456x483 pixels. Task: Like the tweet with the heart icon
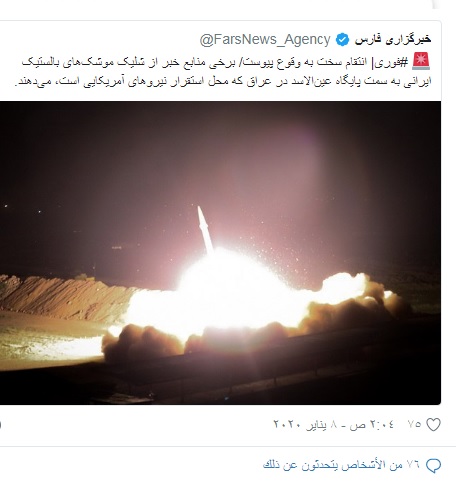(x=433, y=424)
